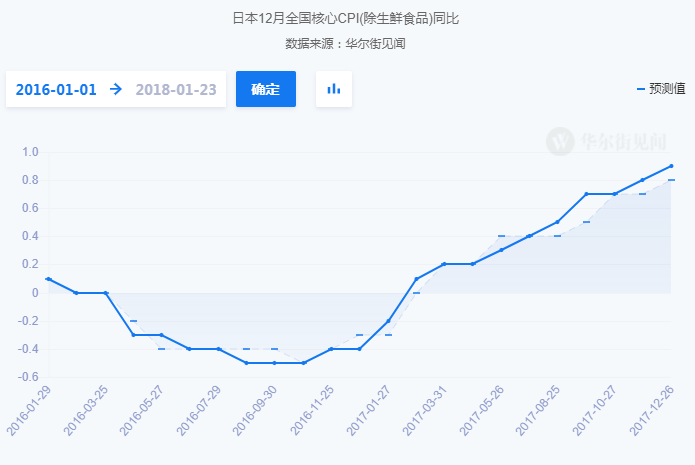Click the x-axis label 2017-05-26
This screenshot has width=695, height=465.
point(482,410)
